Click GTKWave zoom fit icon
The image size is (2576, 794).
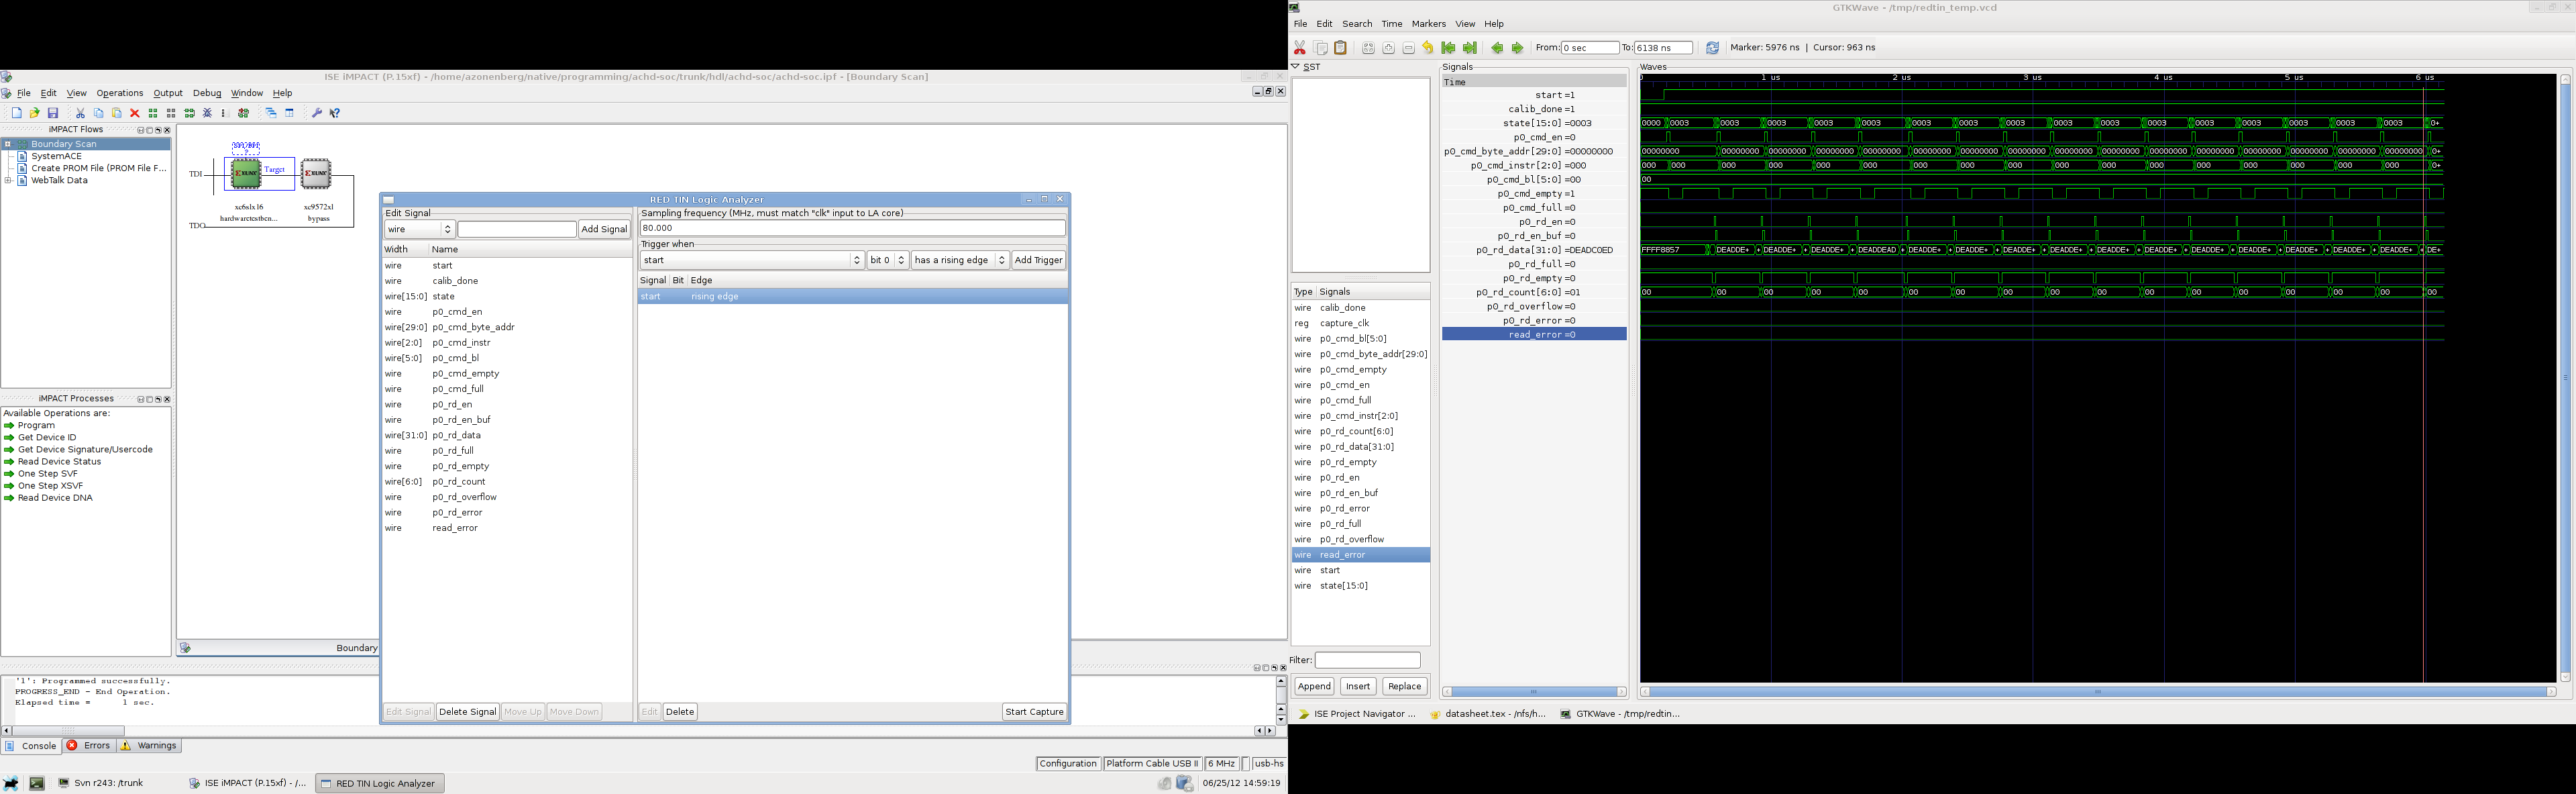point(1368,48)
